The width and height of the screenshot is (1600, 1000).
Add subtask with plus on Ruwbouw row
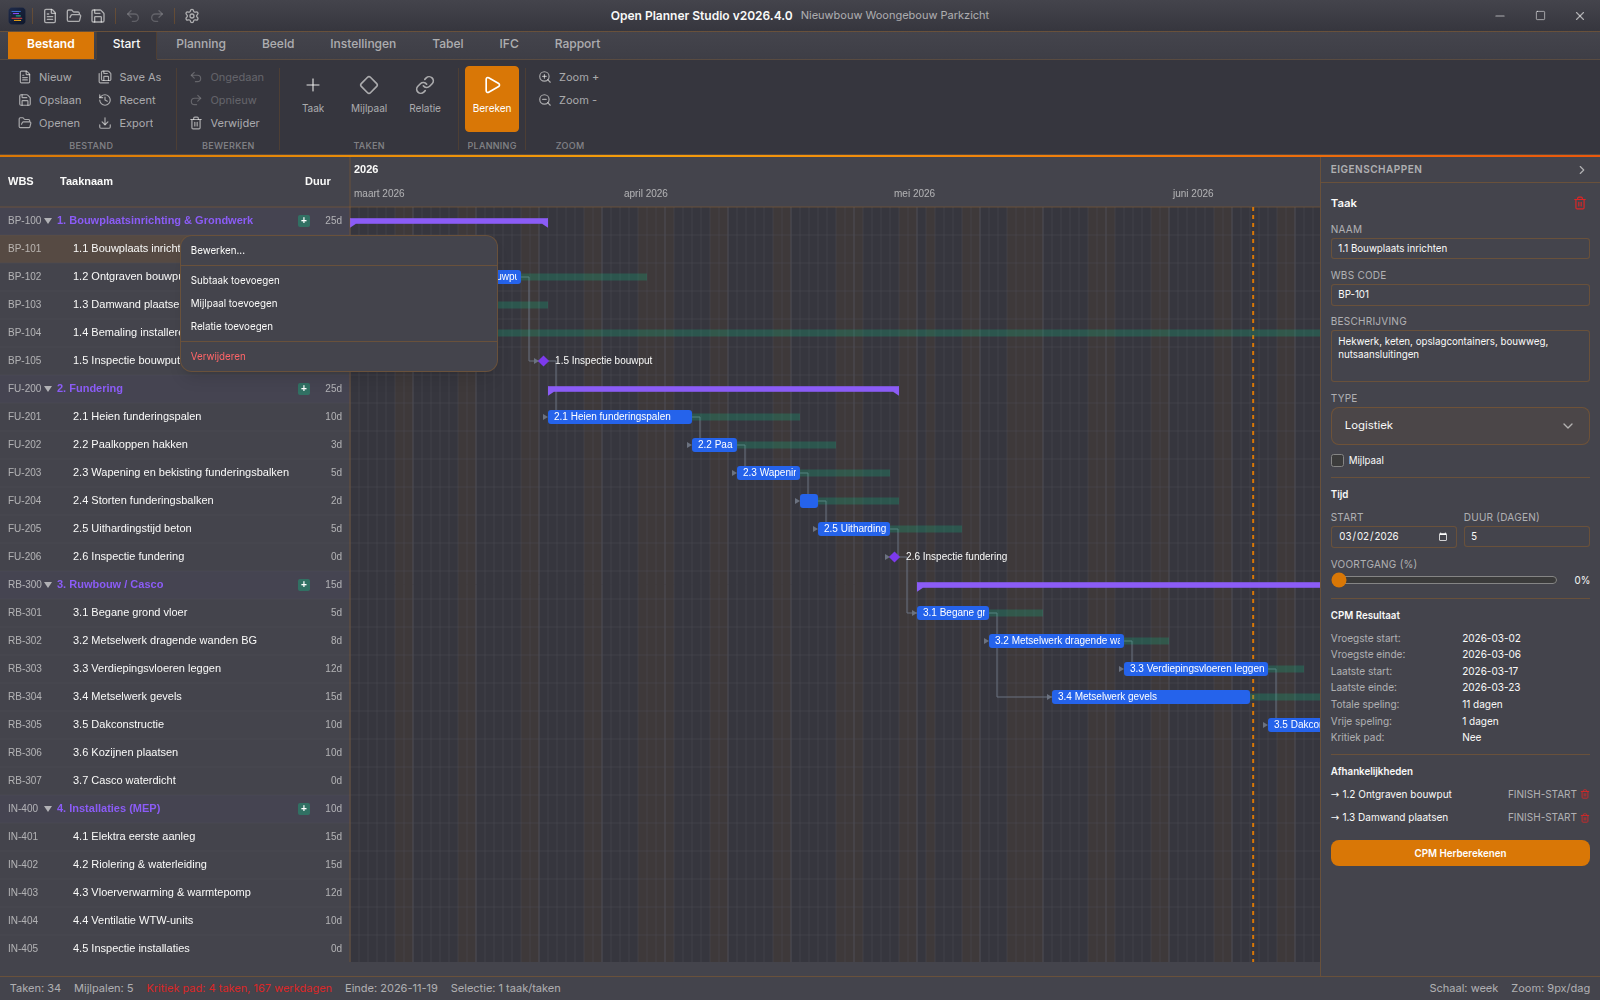(x=304, y=584)
